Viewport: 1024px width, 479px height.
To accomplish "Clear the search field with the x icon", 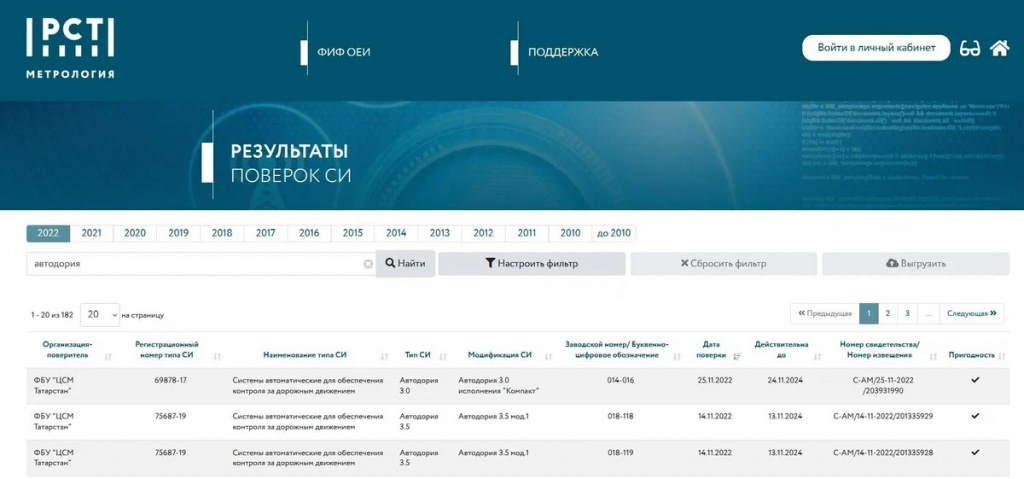I will tap(368, 264).
